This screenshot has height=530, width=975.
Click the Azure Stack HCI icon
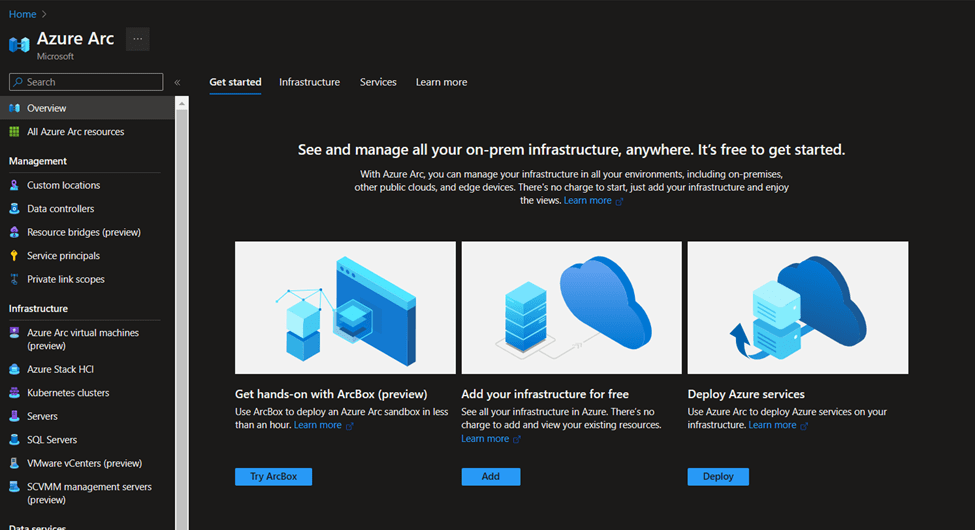point(14,370)
